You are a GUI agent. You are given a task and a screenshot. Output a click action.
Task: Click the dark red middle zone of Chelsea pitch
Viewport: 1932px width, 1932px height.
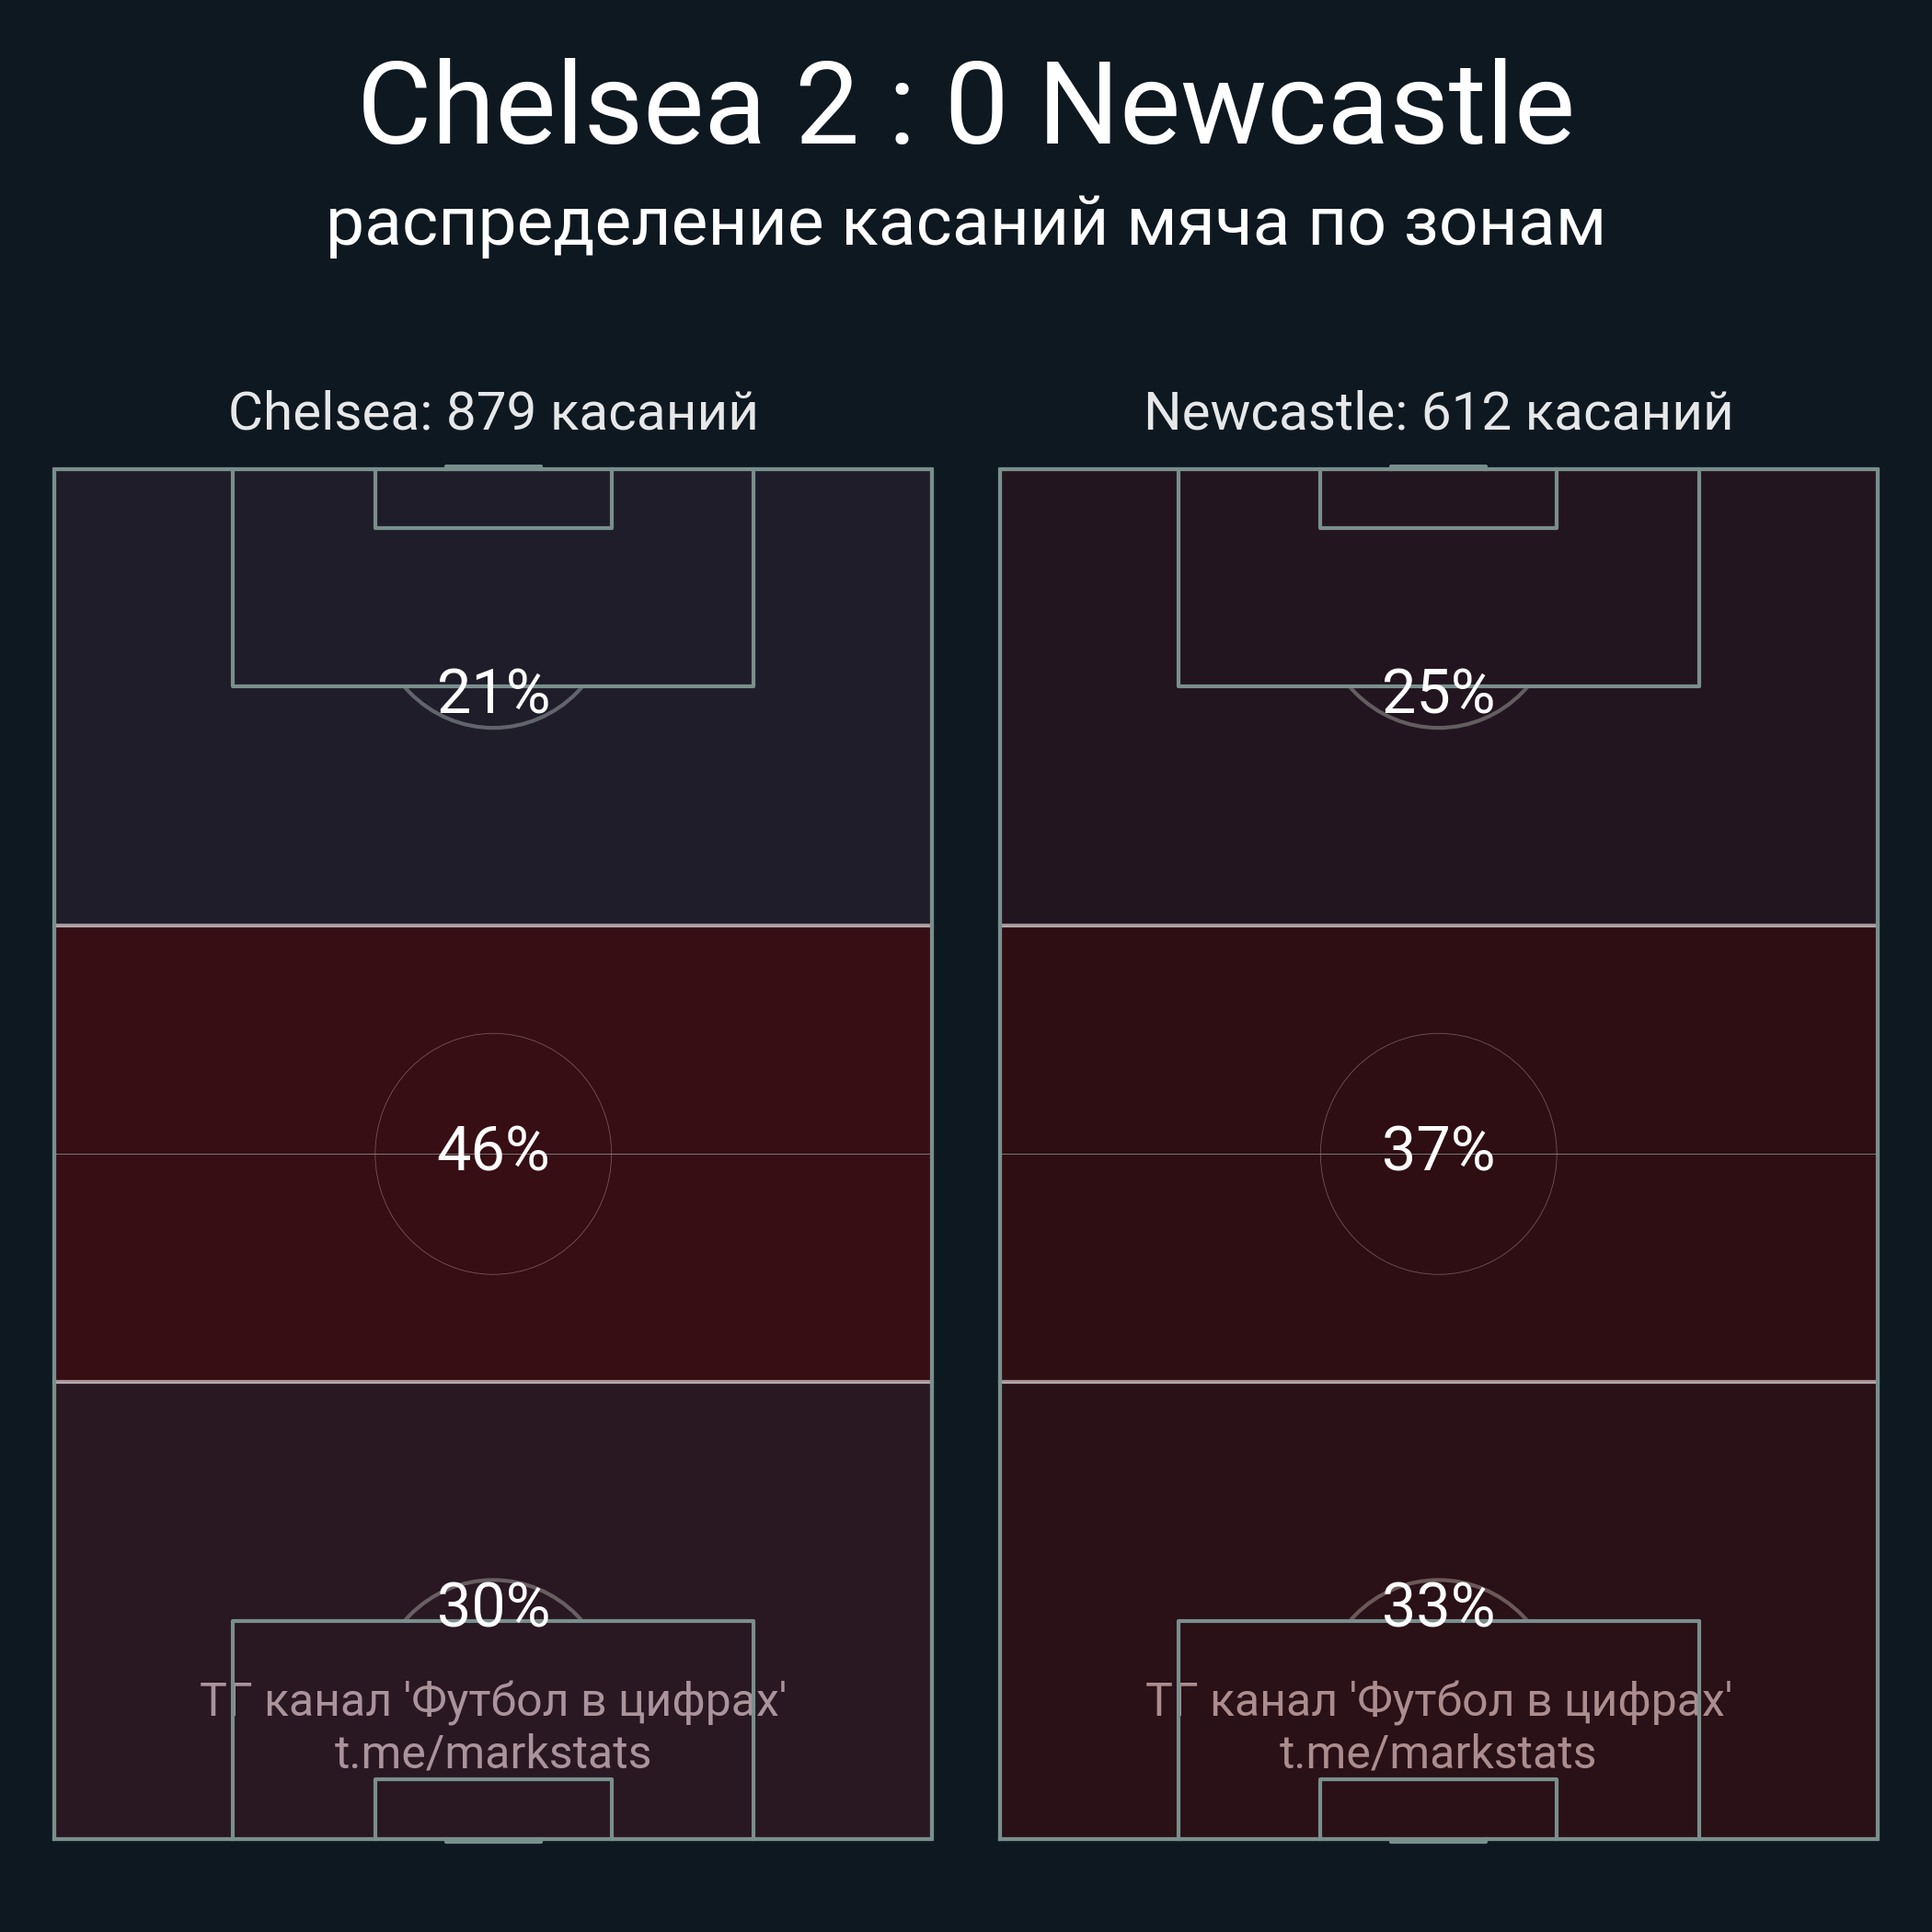click(493, 1154)
